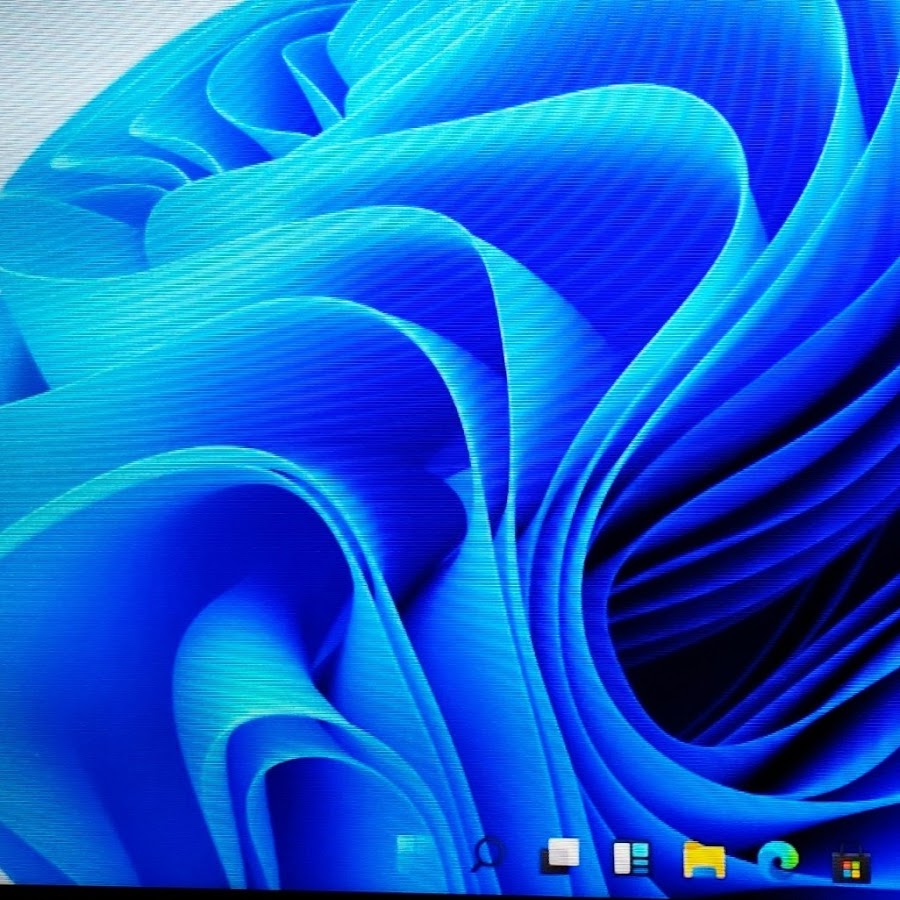Image resolution: width=900 pixels, height=900 pixels.
Task: Open the Windows Start menu
Action: 415,856
